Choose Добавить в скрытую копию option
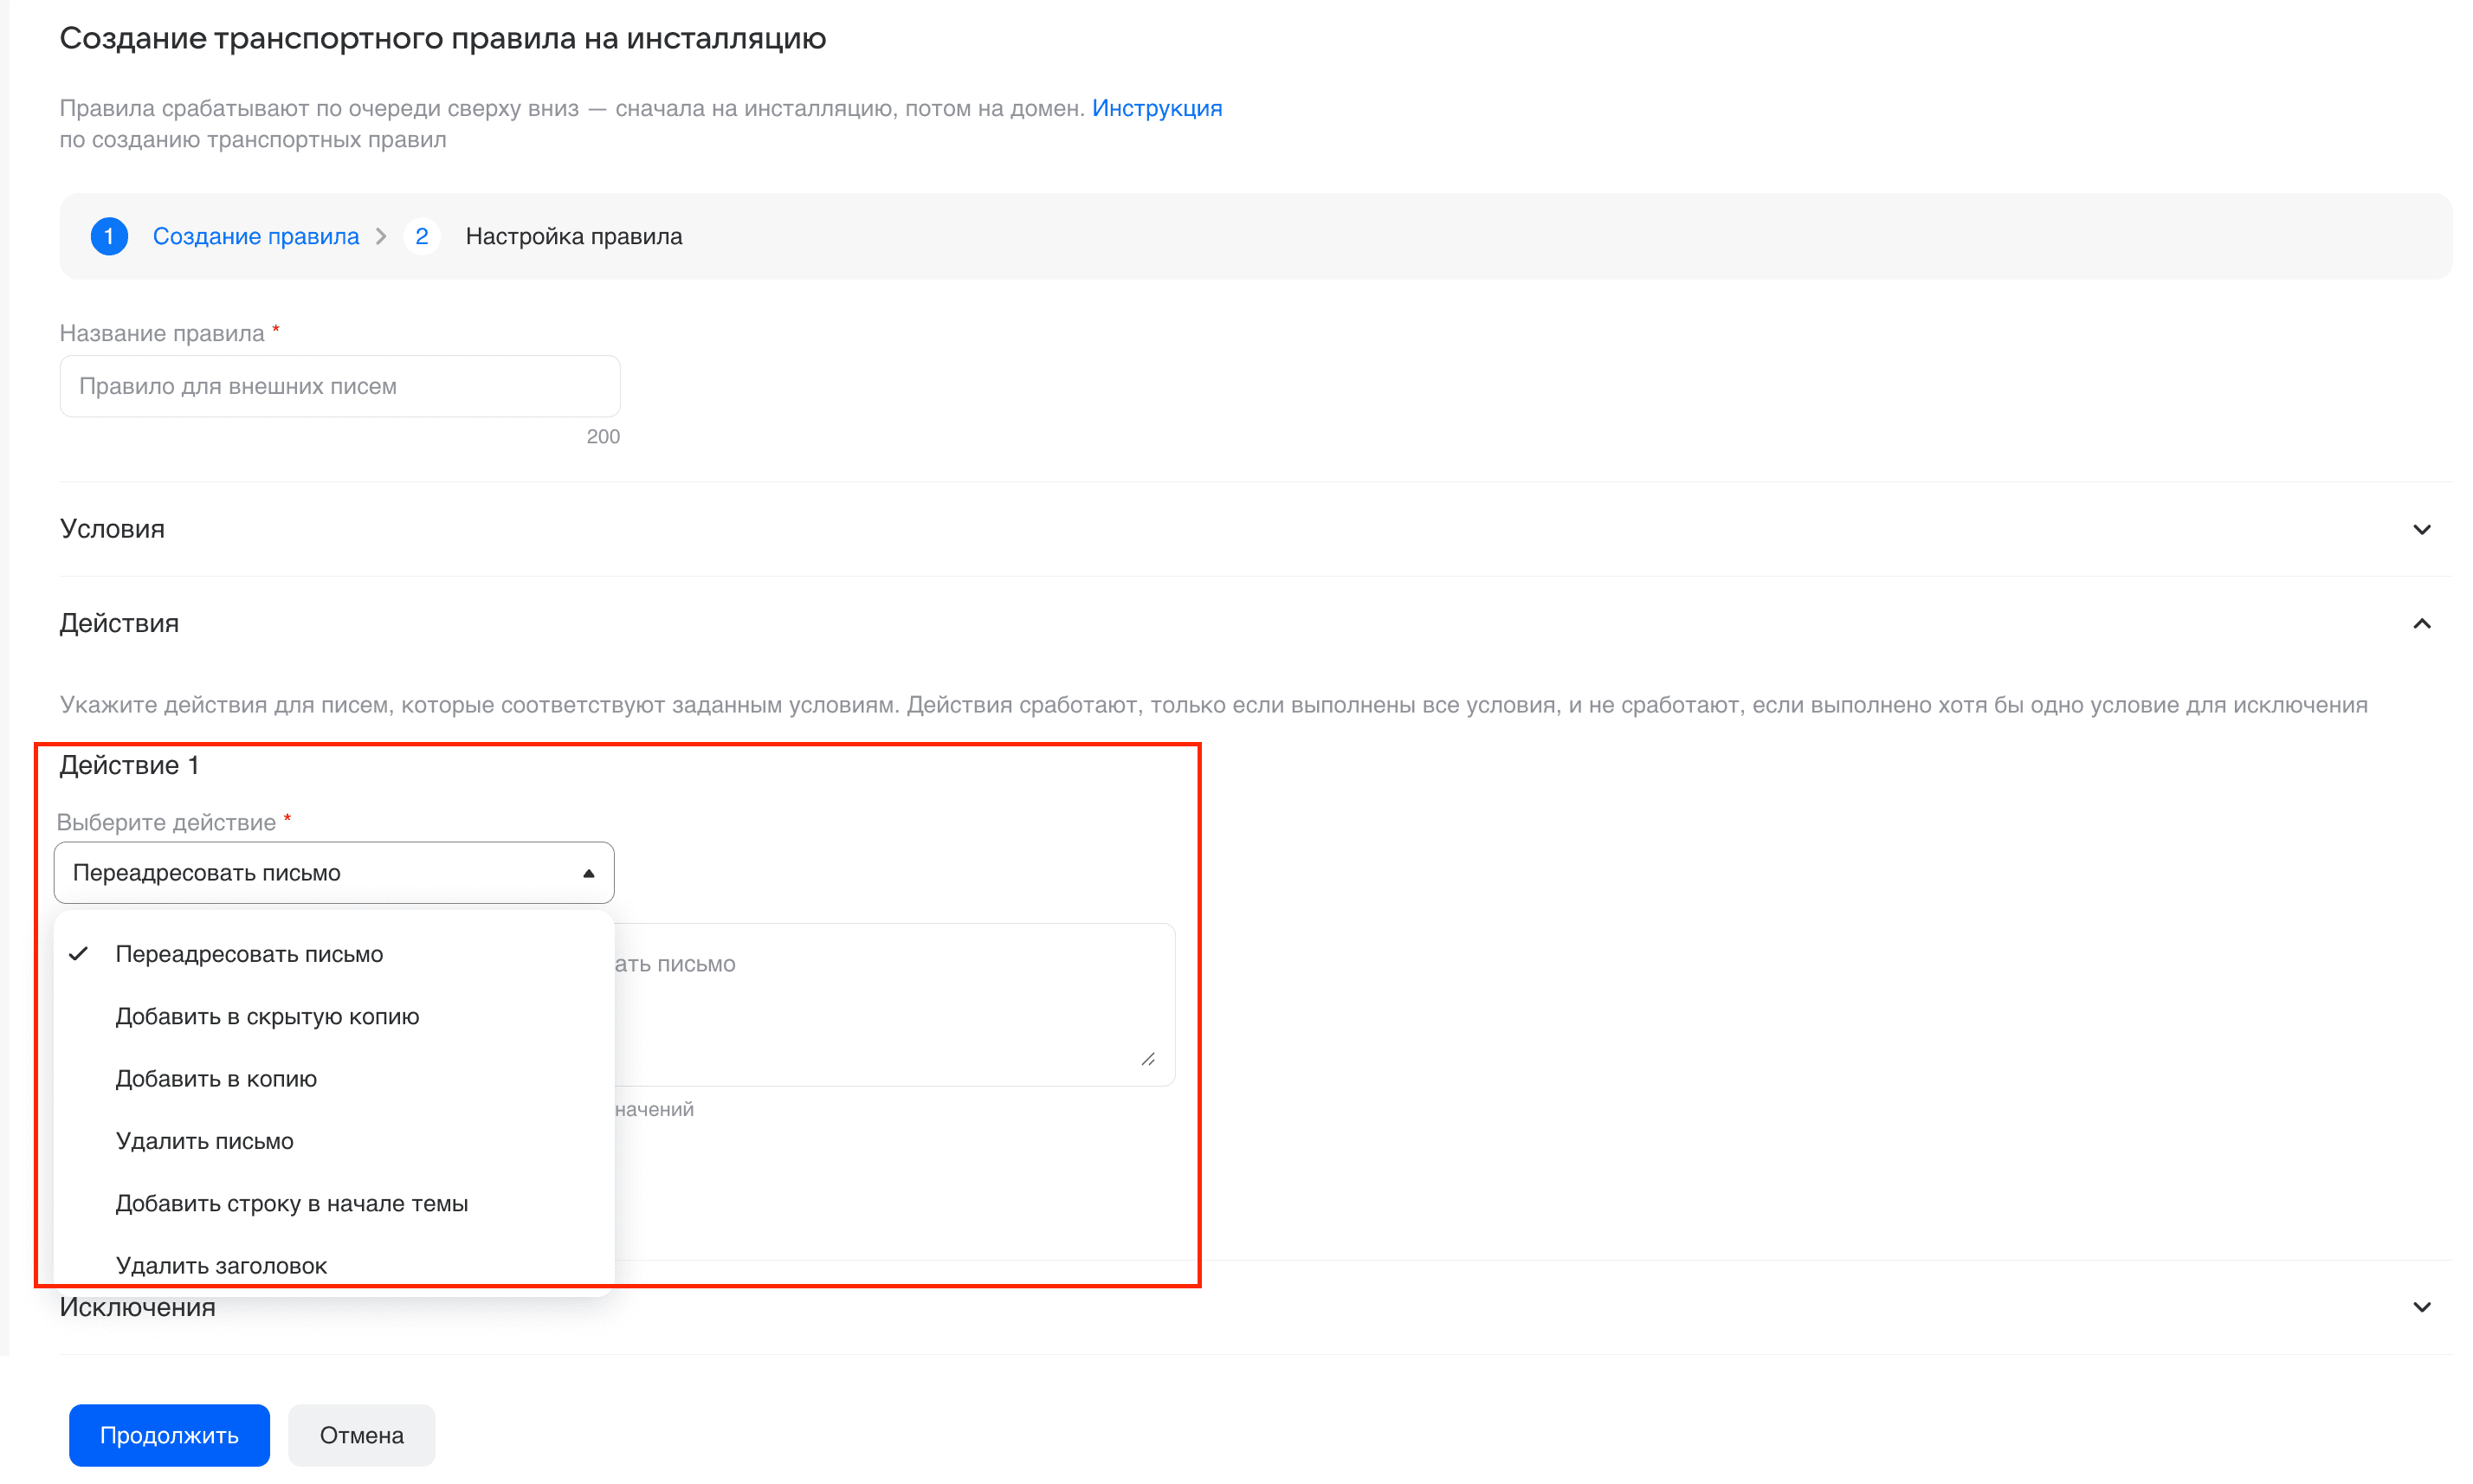Viewport: 2473px width, 1484px height. (334, 1016)
